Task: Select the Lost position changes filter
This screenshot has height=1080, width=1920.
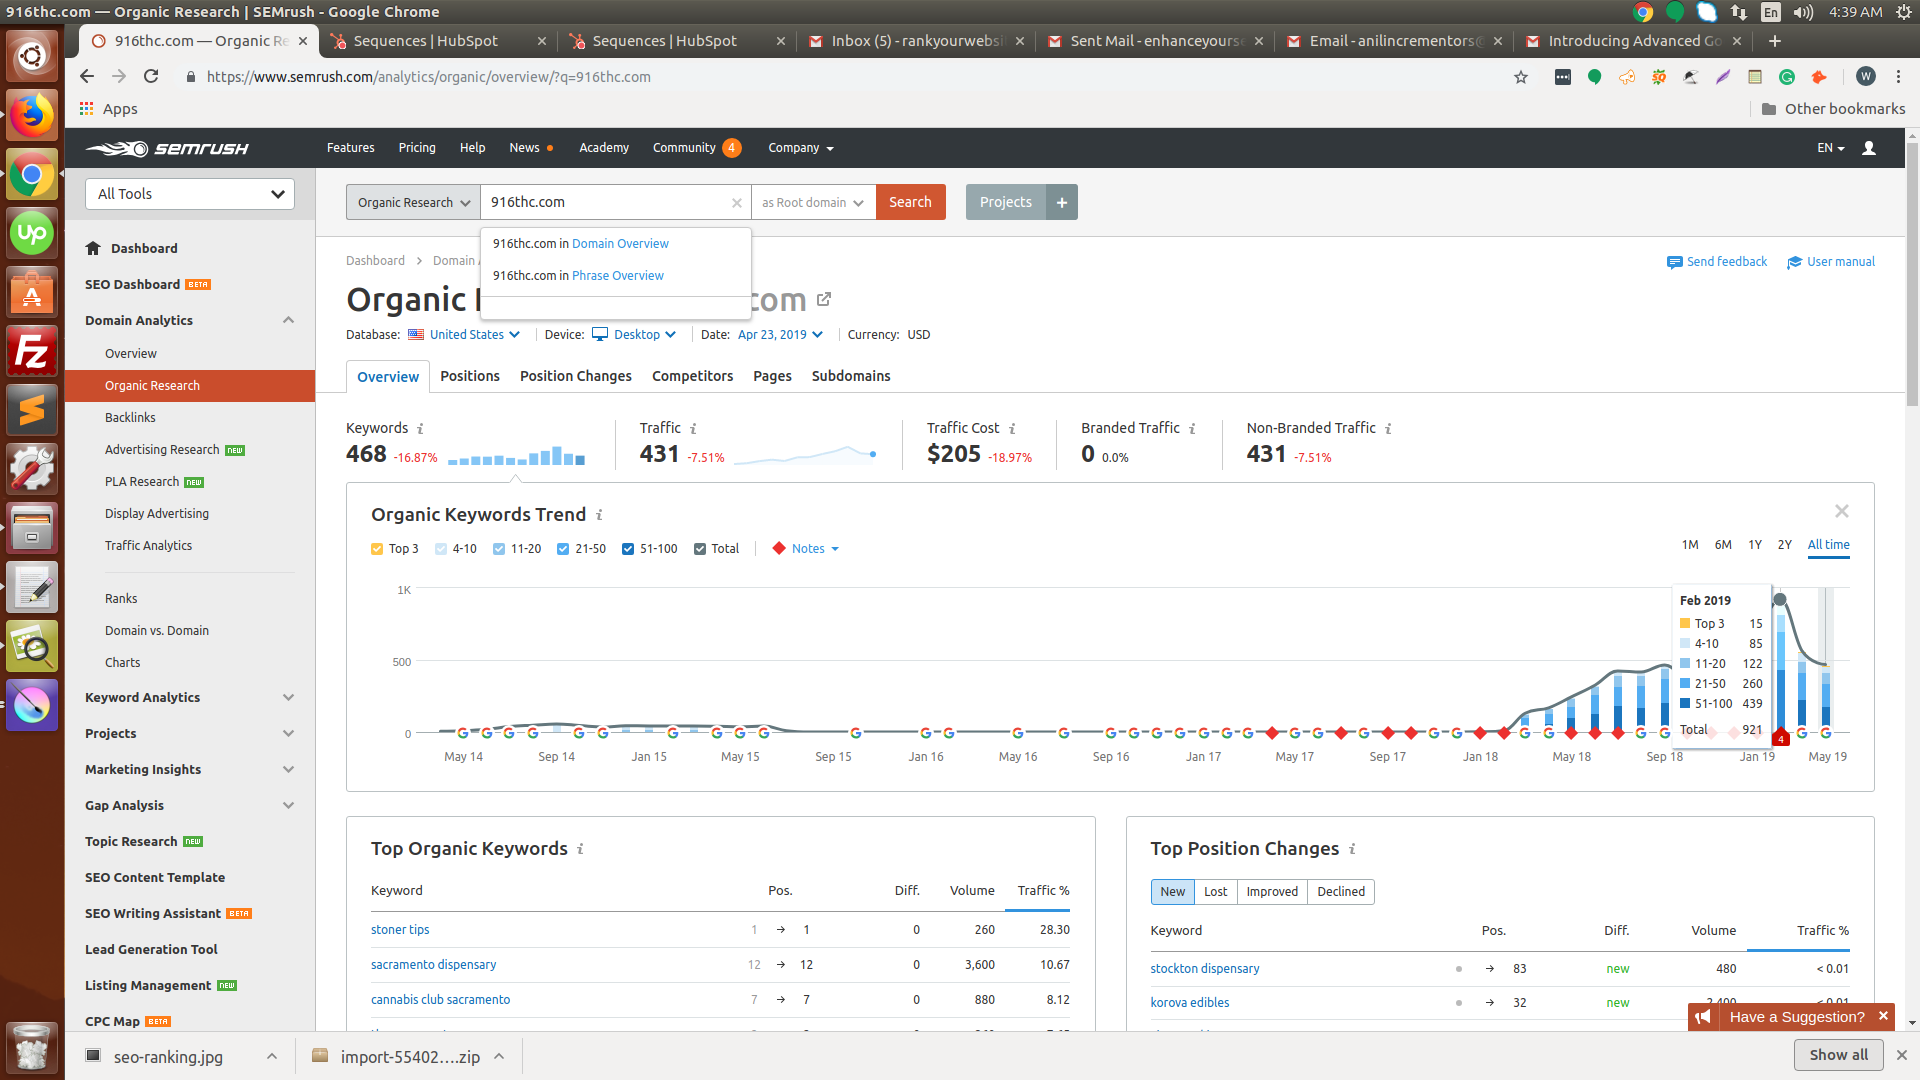Action: click(x=1215, y=892)
